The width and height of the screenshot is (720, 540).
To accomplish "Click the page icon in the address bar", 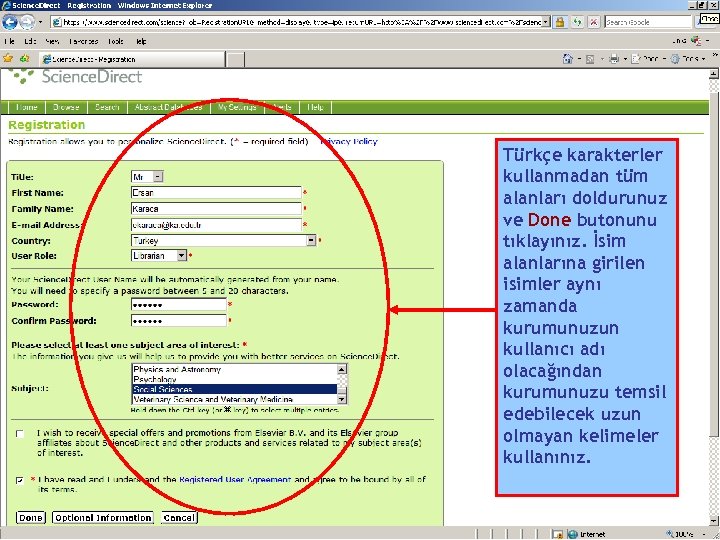I will (x=56, y=22).
